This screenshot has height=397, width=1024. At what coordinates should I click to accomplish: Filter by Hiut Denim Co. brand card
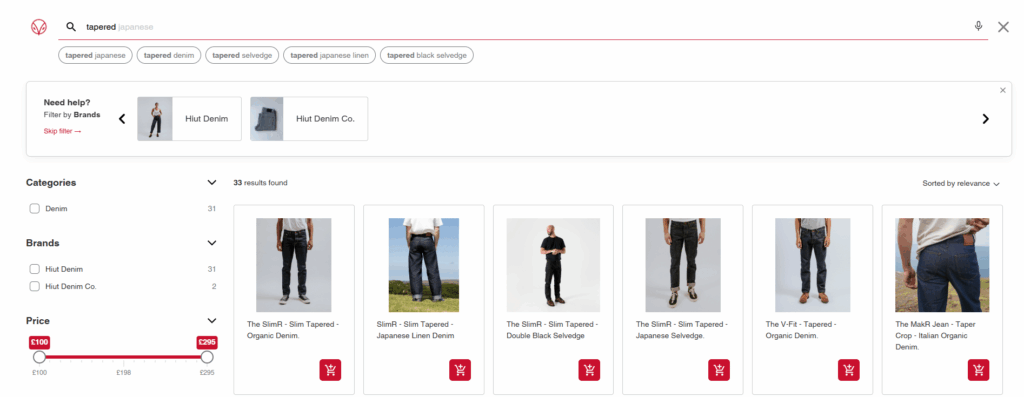click(309, 119)
